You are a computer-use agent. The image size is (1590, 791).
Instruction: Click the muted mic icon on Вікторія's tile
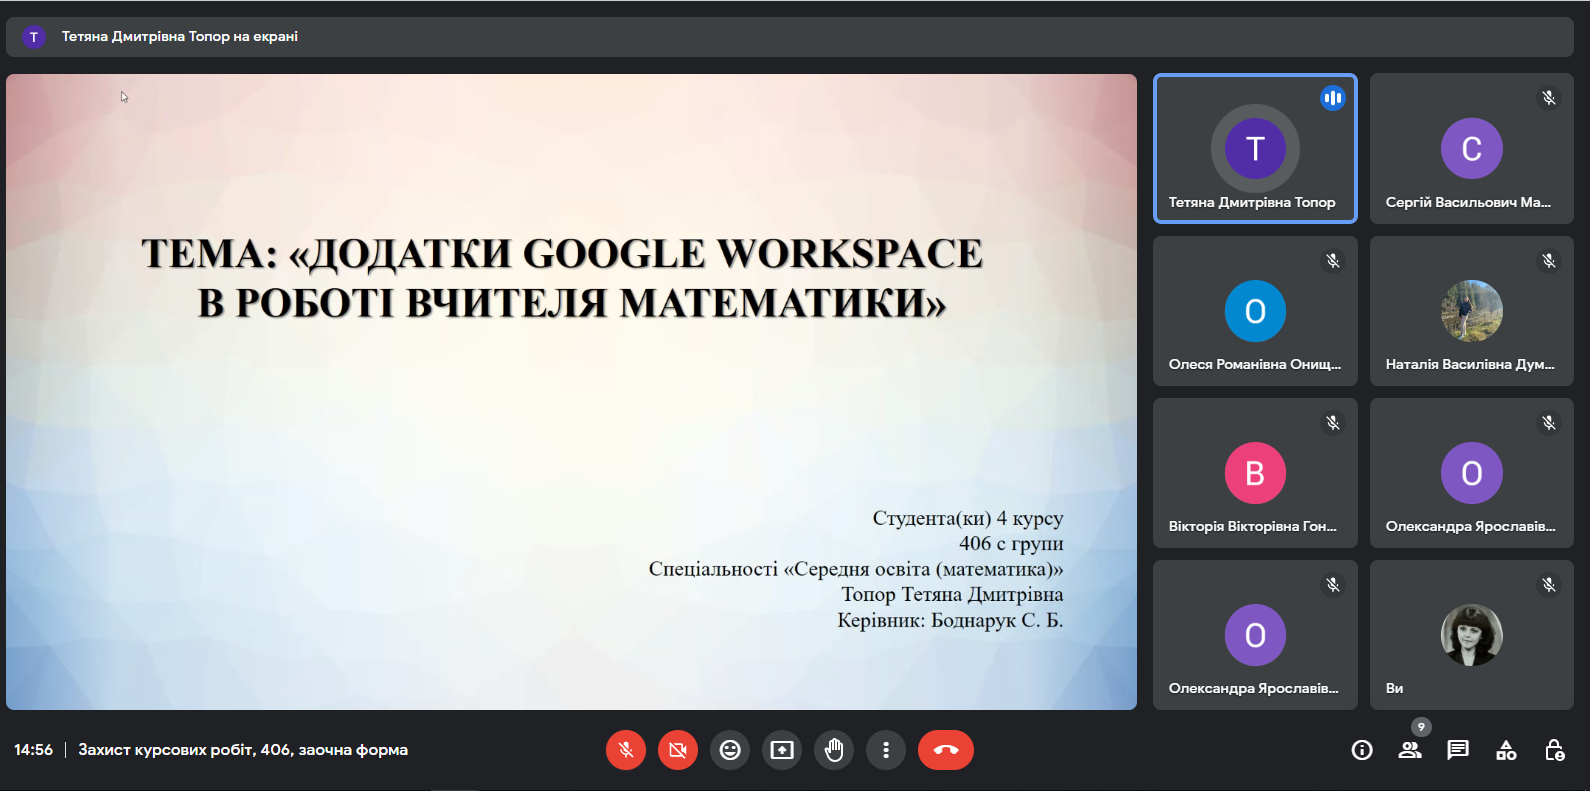1333,423
